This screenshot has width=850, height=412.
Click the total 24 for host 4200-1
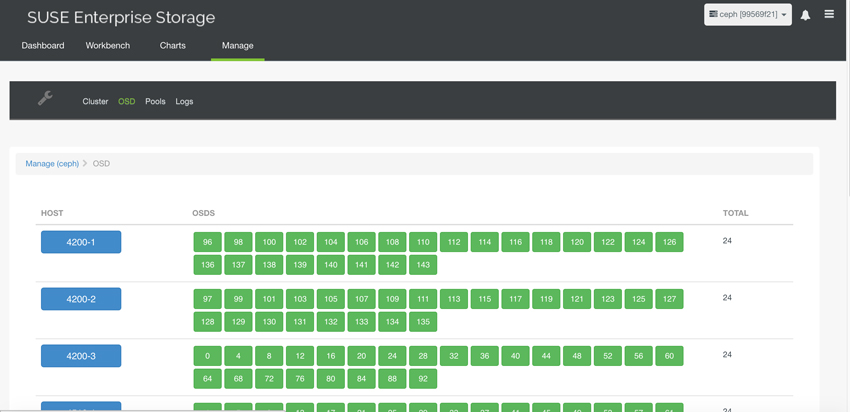[727, 241]
